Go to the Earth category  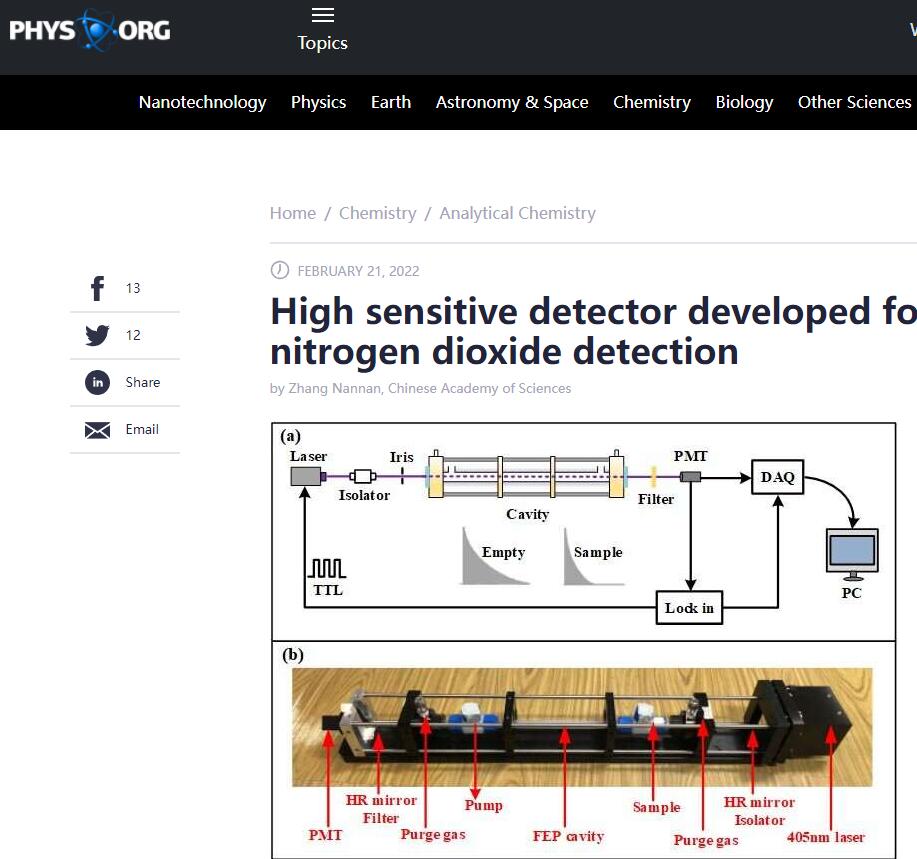pyautogui.click(x=391, y=102)
